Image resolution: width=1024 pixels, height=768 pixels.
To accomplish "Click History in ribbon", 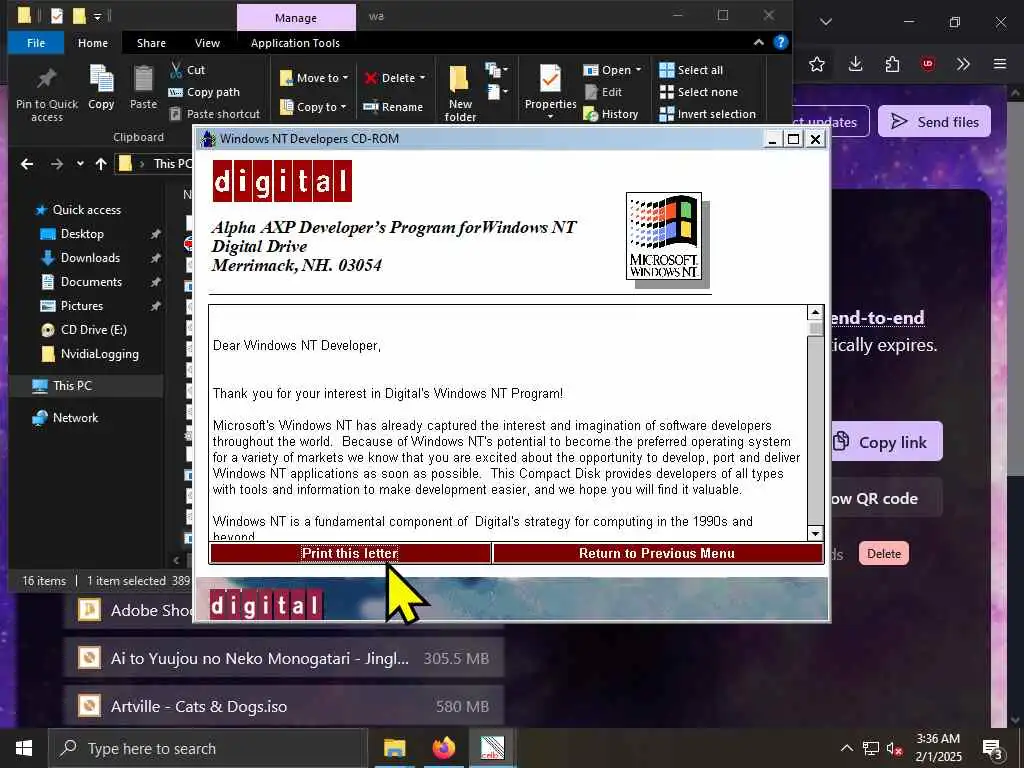I will (611, 114).
